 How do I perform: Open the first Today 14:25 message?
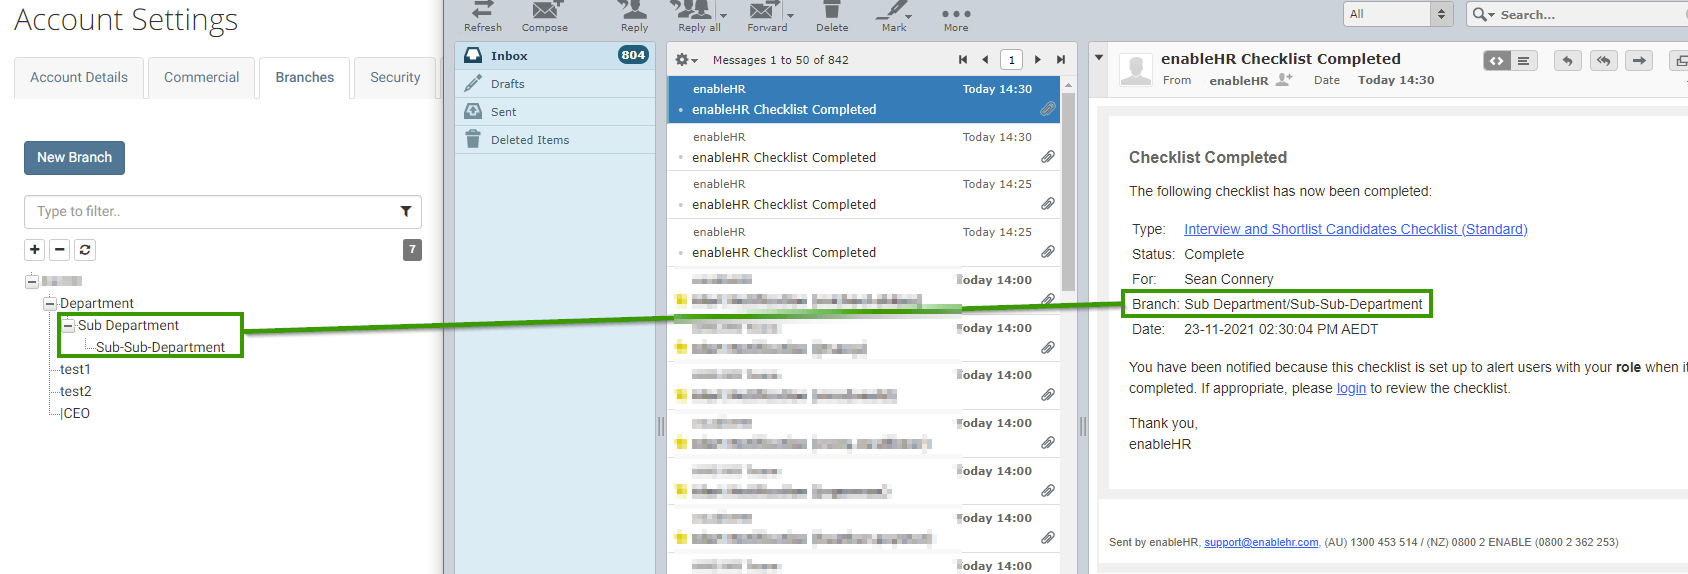coord(864,195)
